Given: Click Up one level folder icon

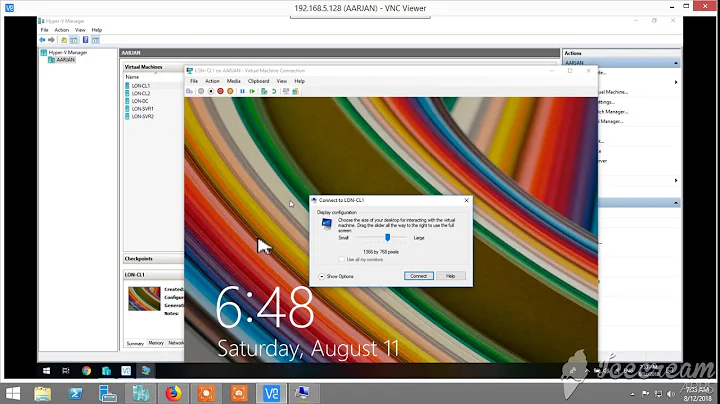Looking at the screenshot, I should [x=64, y=40].
